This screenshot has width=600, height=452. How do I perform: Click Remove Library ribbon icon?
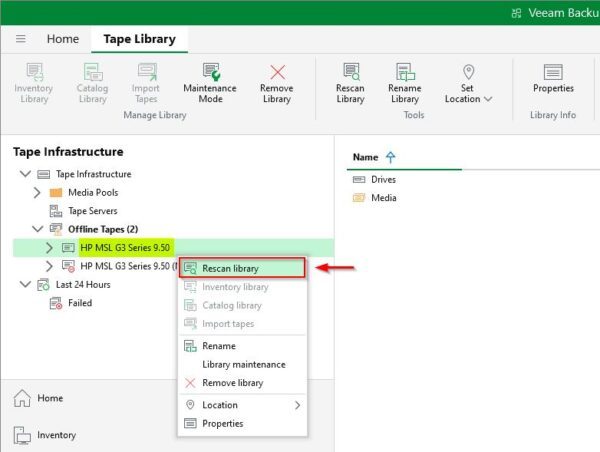277,83
